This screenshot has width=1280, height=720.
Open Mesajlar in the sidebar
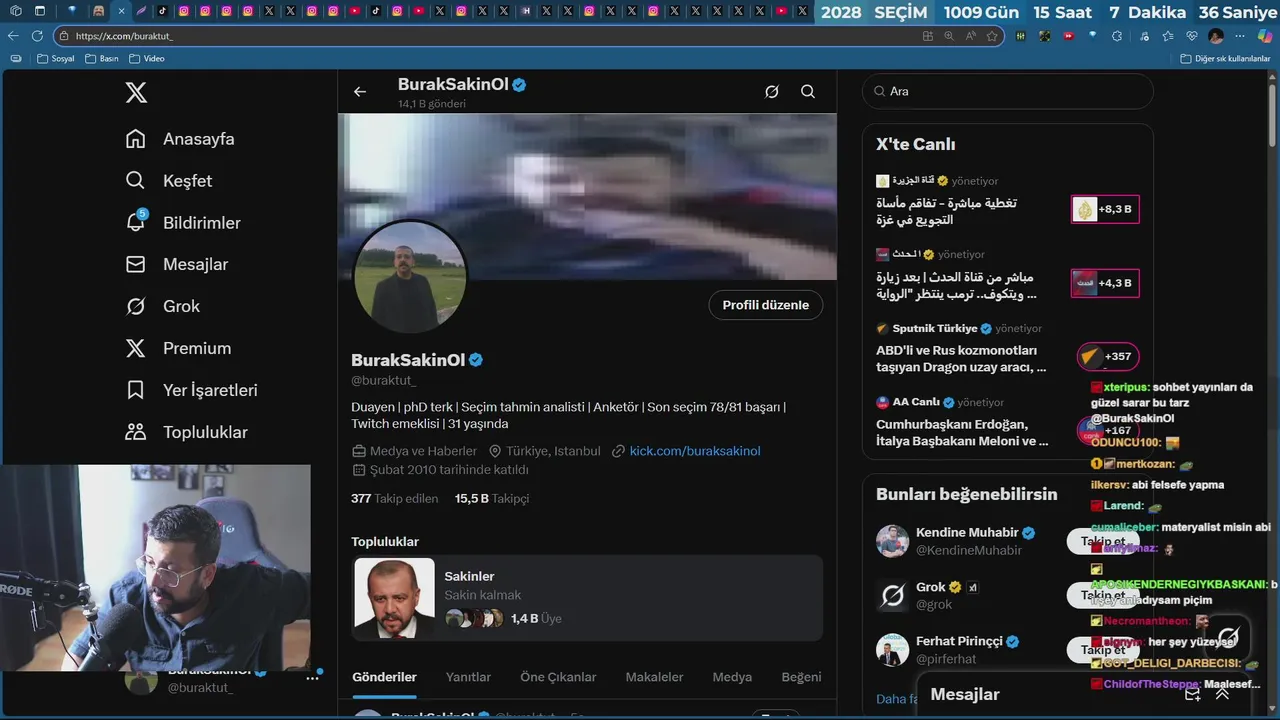coord(177,265)
